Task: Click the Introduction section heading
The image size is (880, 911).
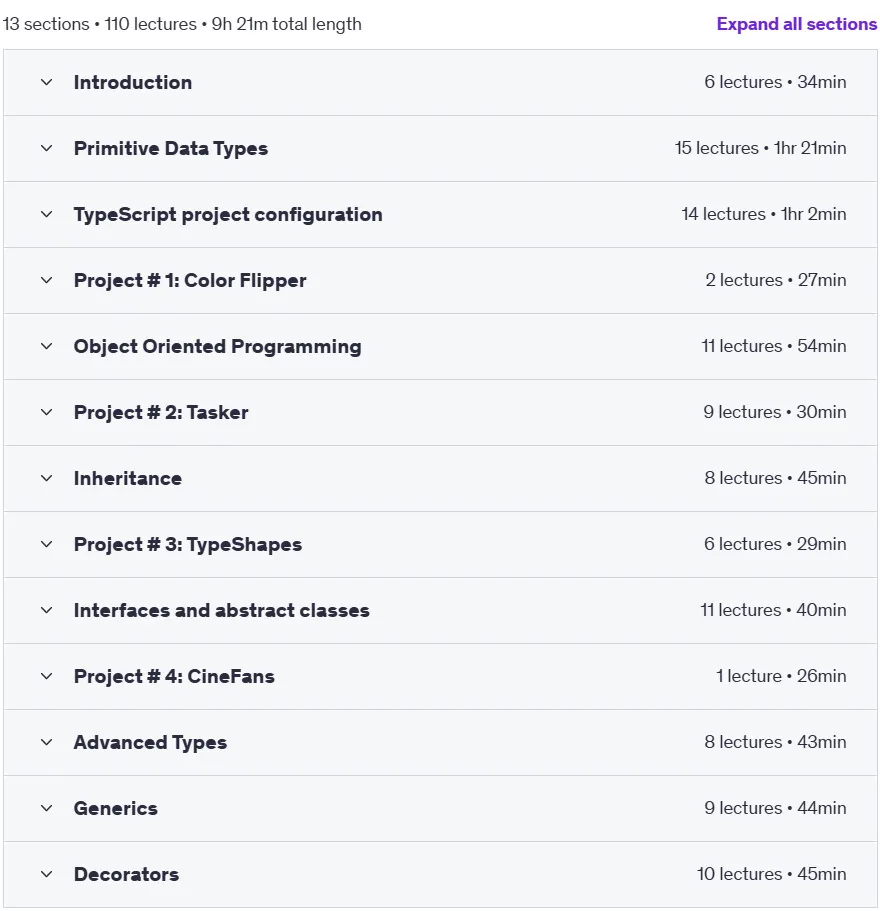Action: click(132, 83)
